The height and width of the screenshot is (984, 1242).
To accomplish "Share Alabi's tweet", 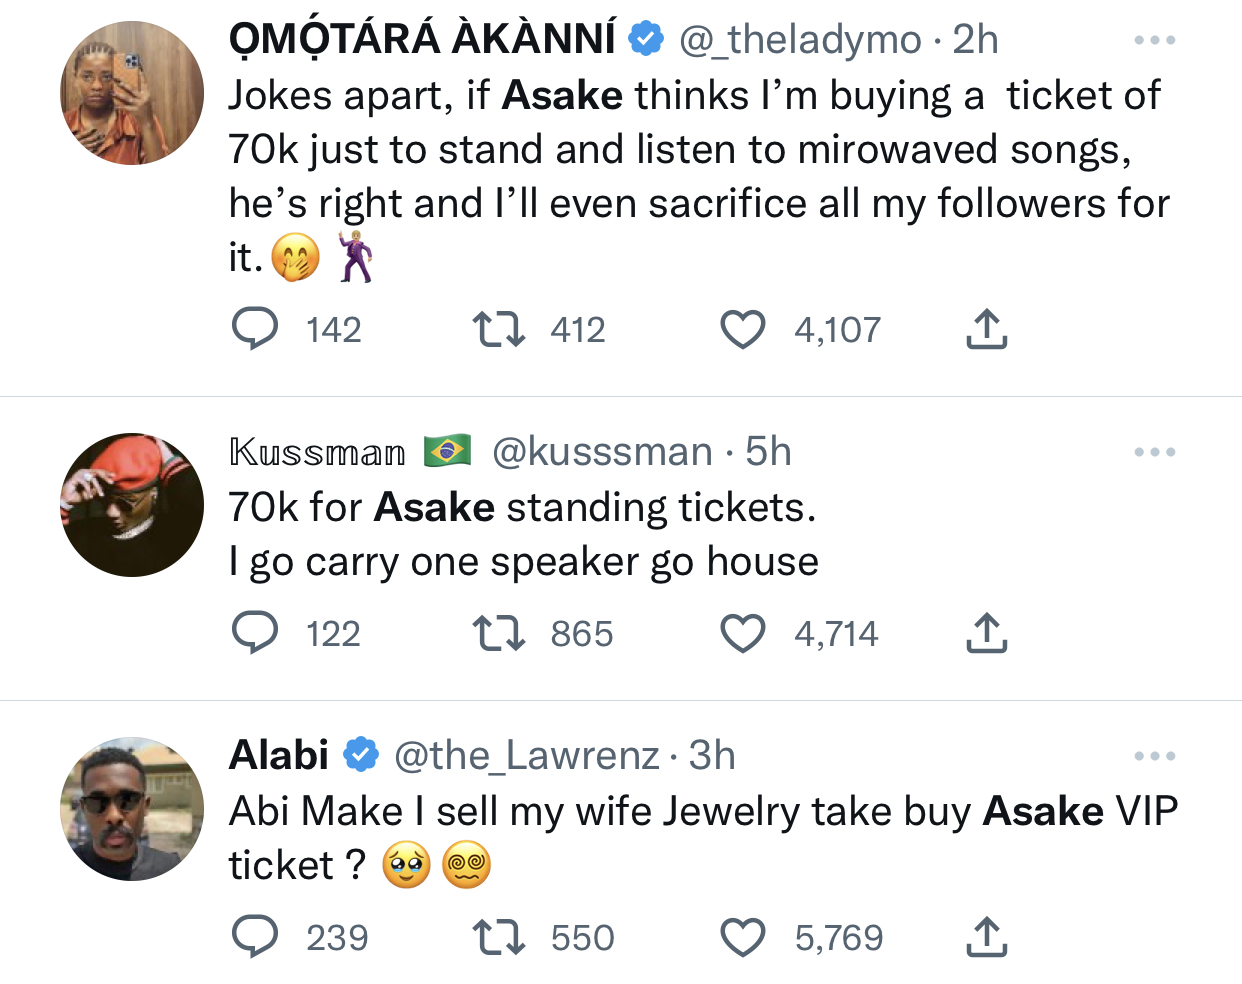I will coord(986,937).
